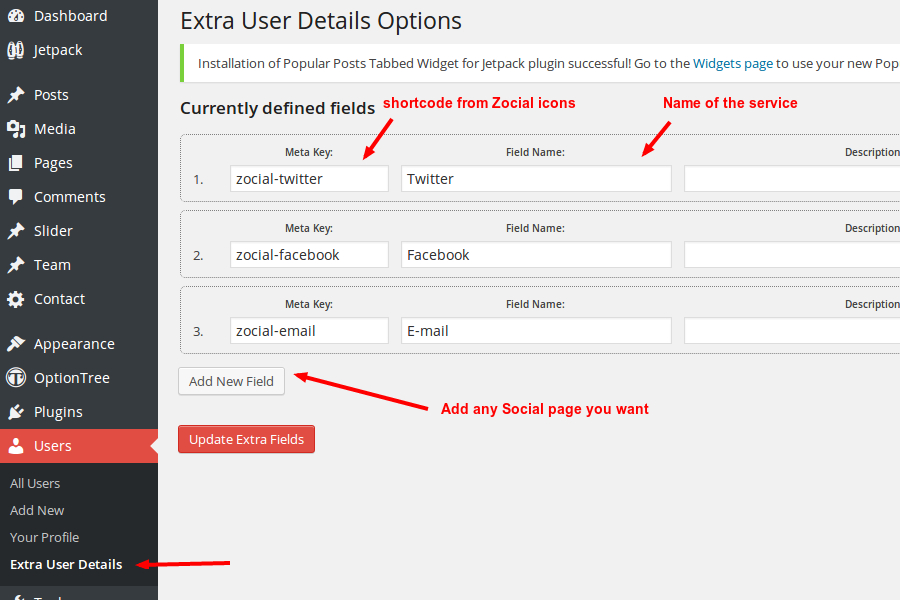Click the Appearance paintbrush icon
Screen dimensions: 900x600
16,344
